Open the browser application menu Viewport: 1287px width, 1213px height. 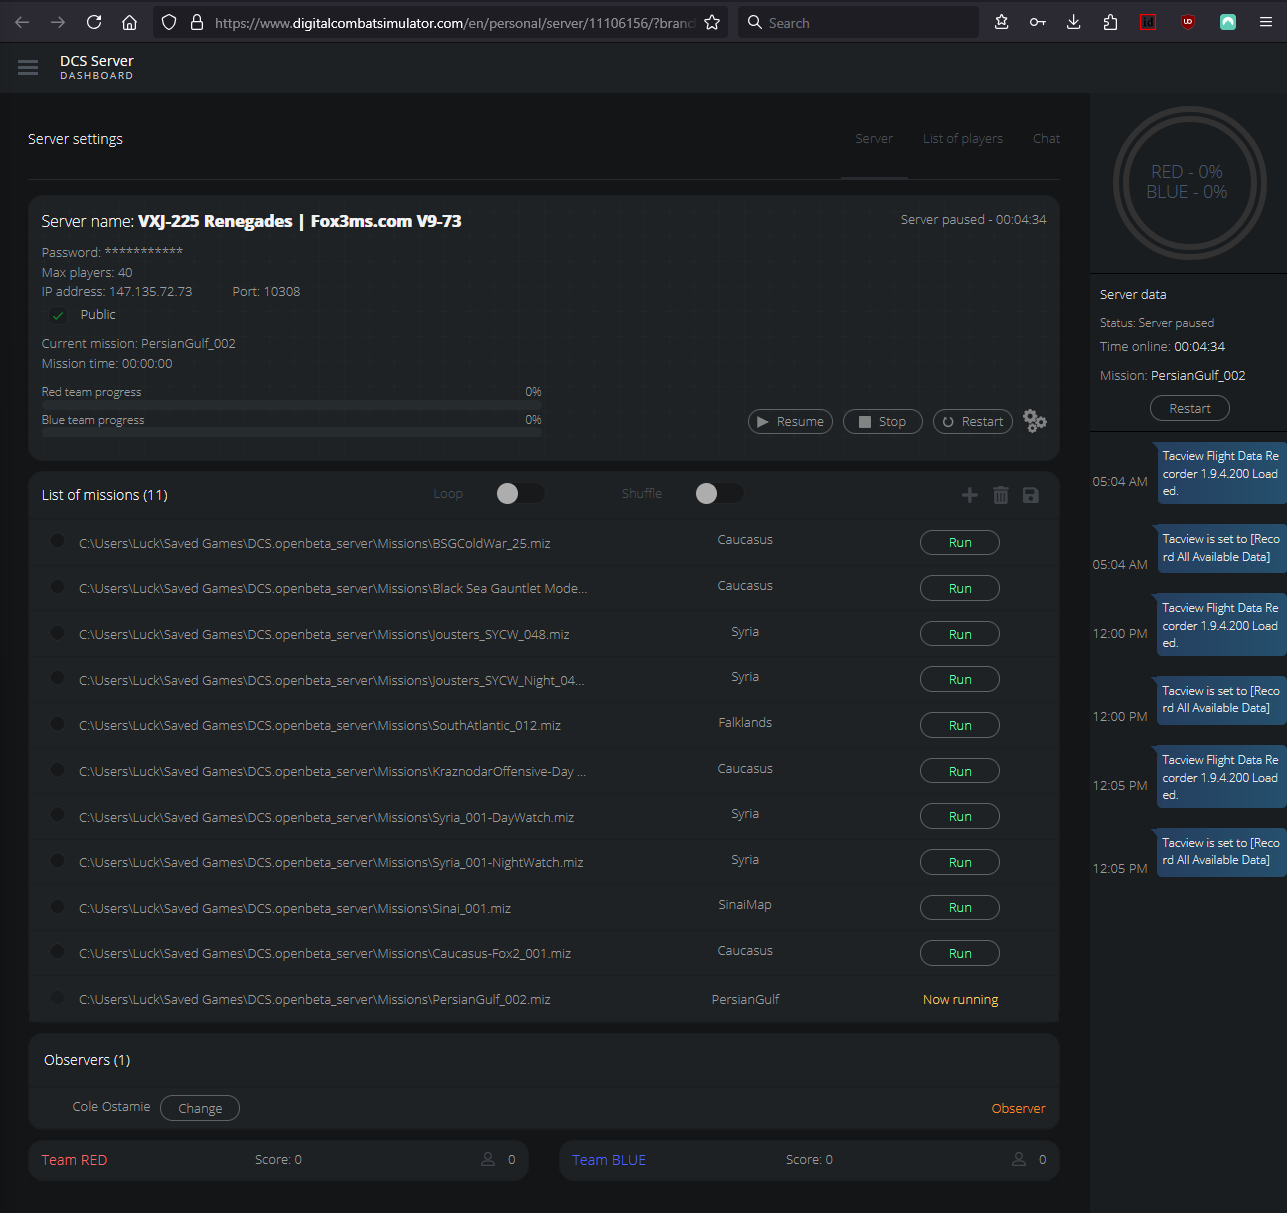[1266, 22]
